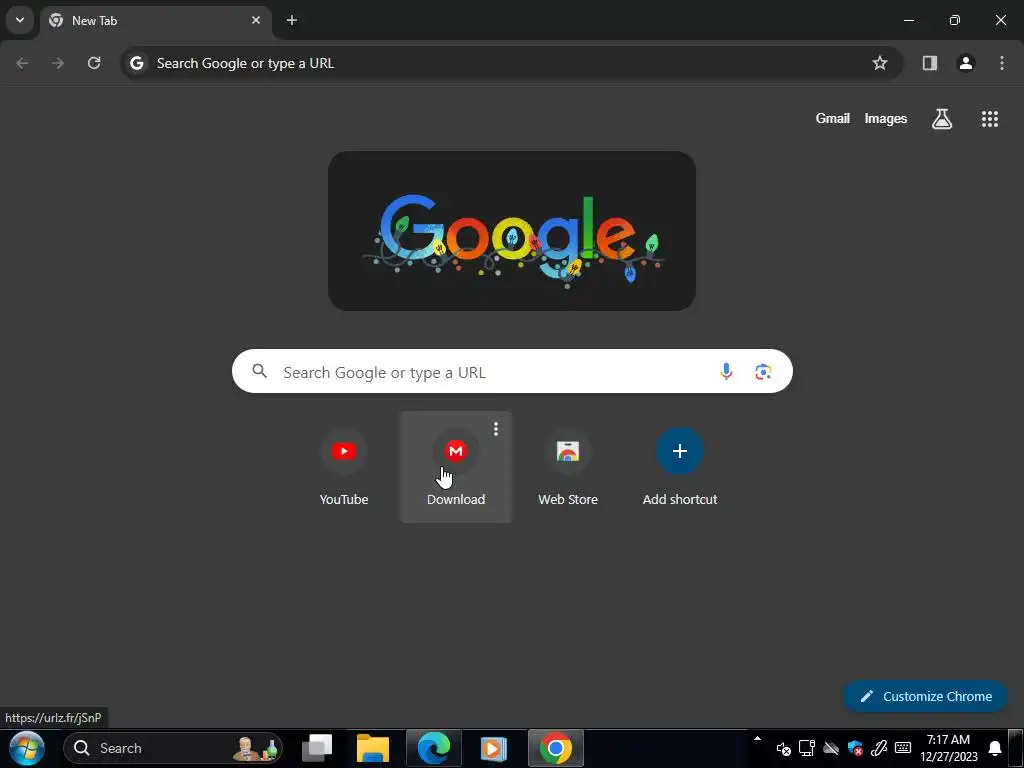The height and width of the screenshot is (768, 1024).
Task: Open the Chrome profile menu
Action: pyautogui.click(x=966, y=63)
